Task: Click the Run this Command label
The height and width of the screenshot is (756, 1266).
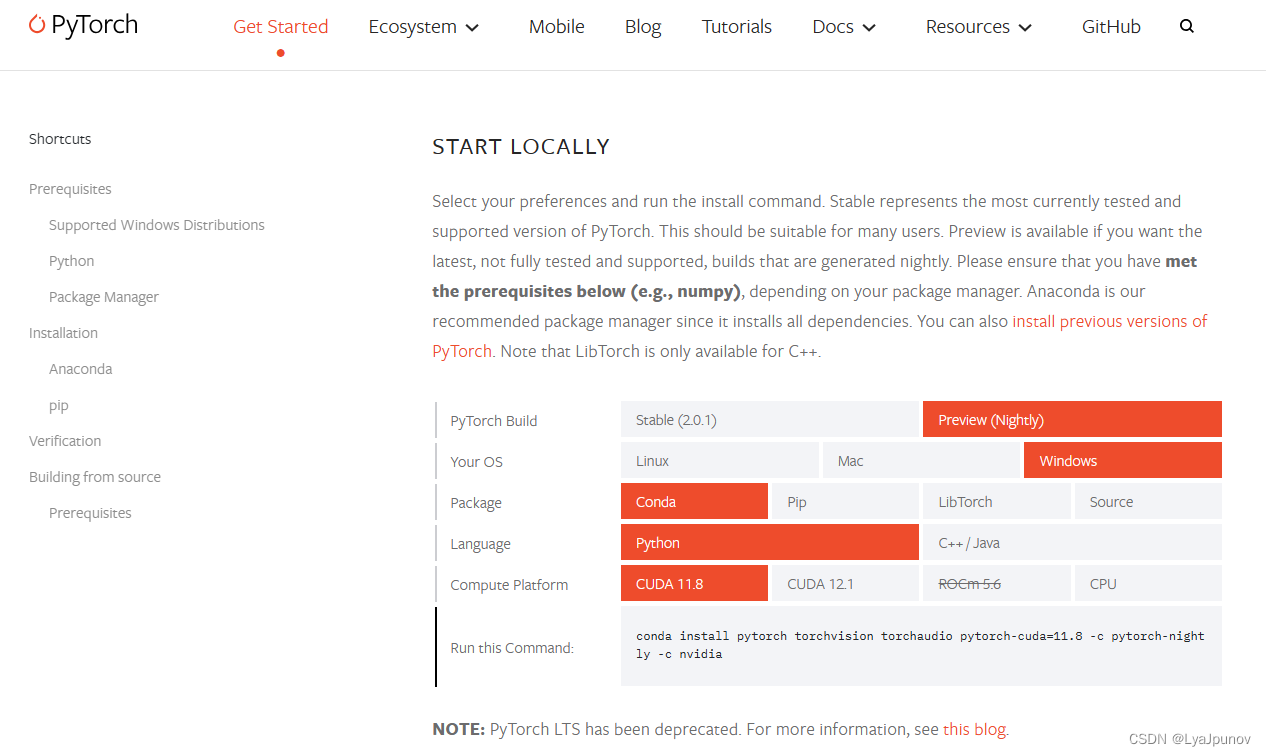Action: [x=512, y=648]
